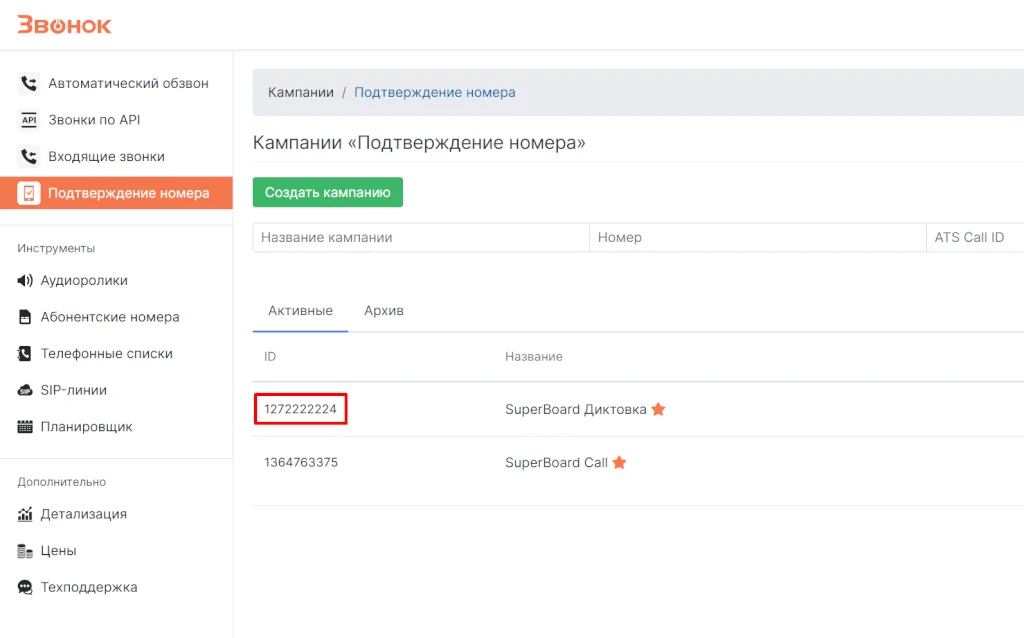Click the Номер filter input field
1024x638 pixels.
click(x=757, y=238)
